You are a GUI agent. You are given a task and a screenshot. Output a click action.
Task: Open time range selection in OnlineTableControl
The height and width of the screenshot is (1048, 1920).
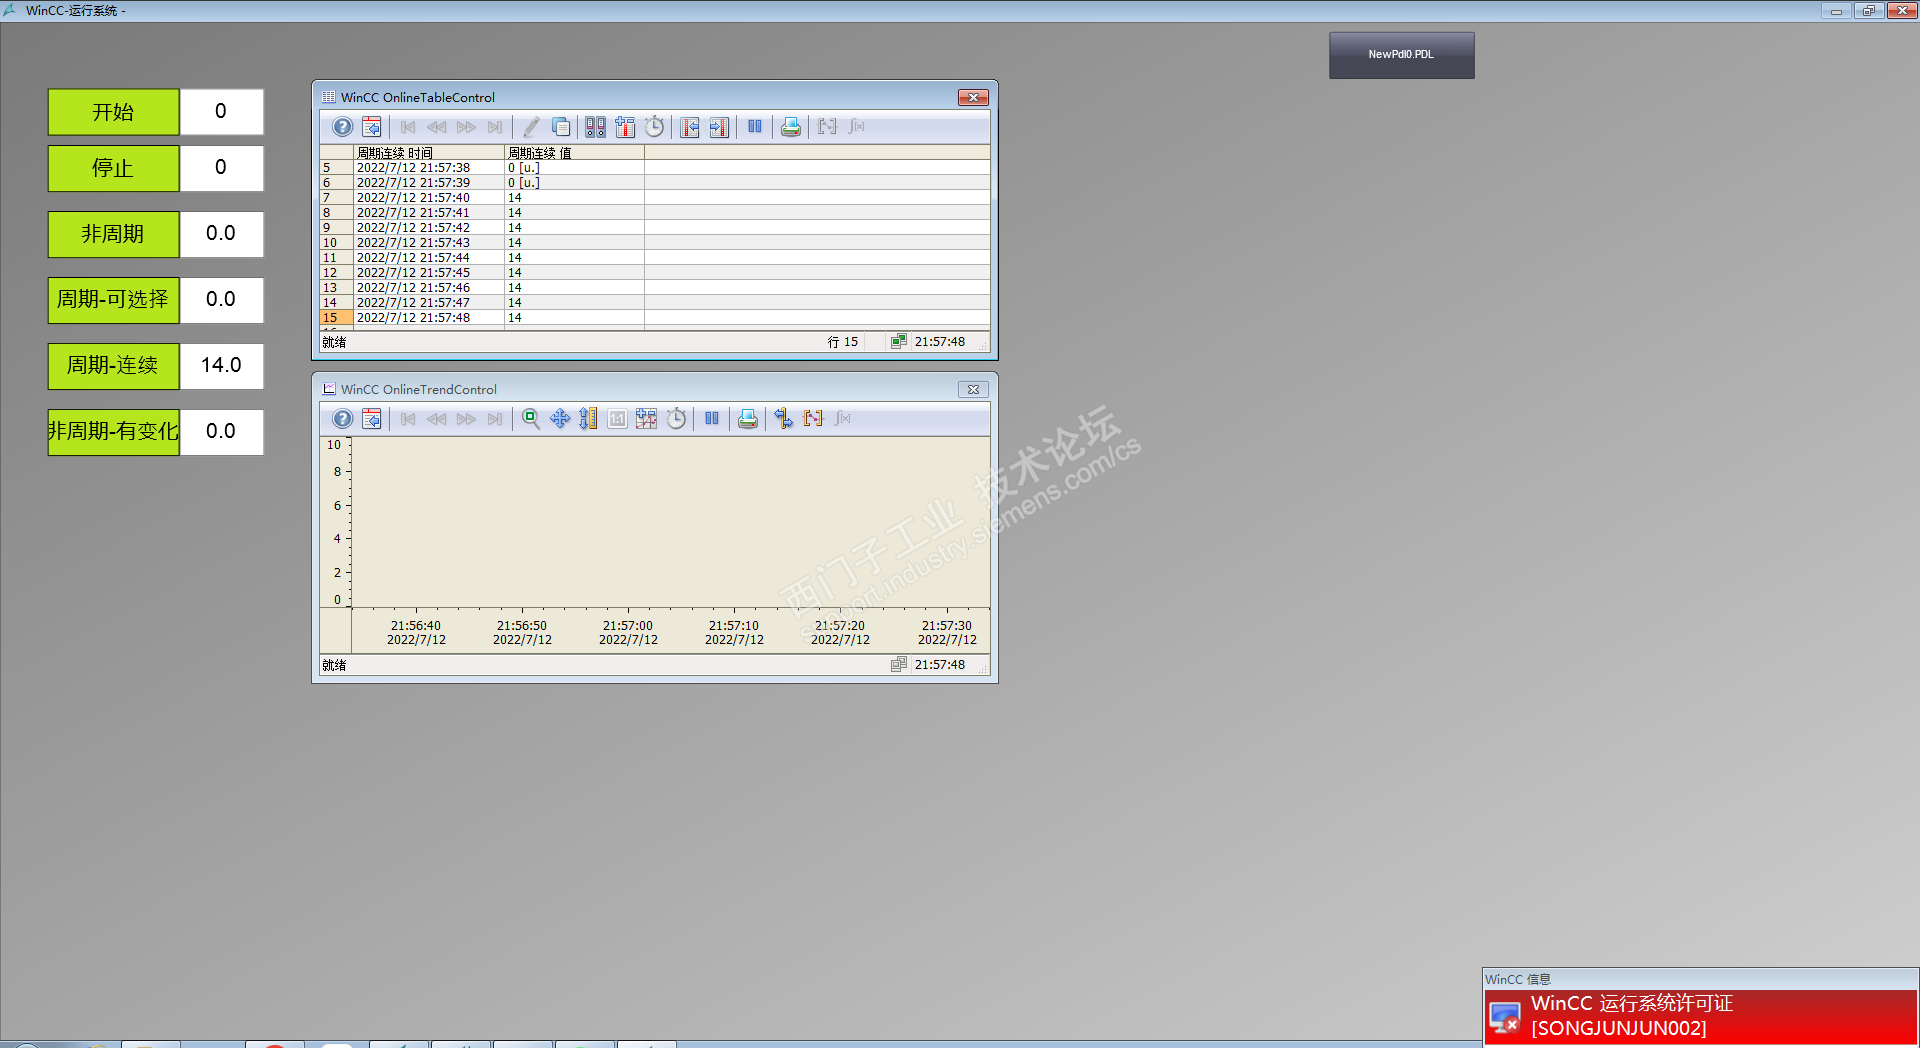click(x=654, y=127)
